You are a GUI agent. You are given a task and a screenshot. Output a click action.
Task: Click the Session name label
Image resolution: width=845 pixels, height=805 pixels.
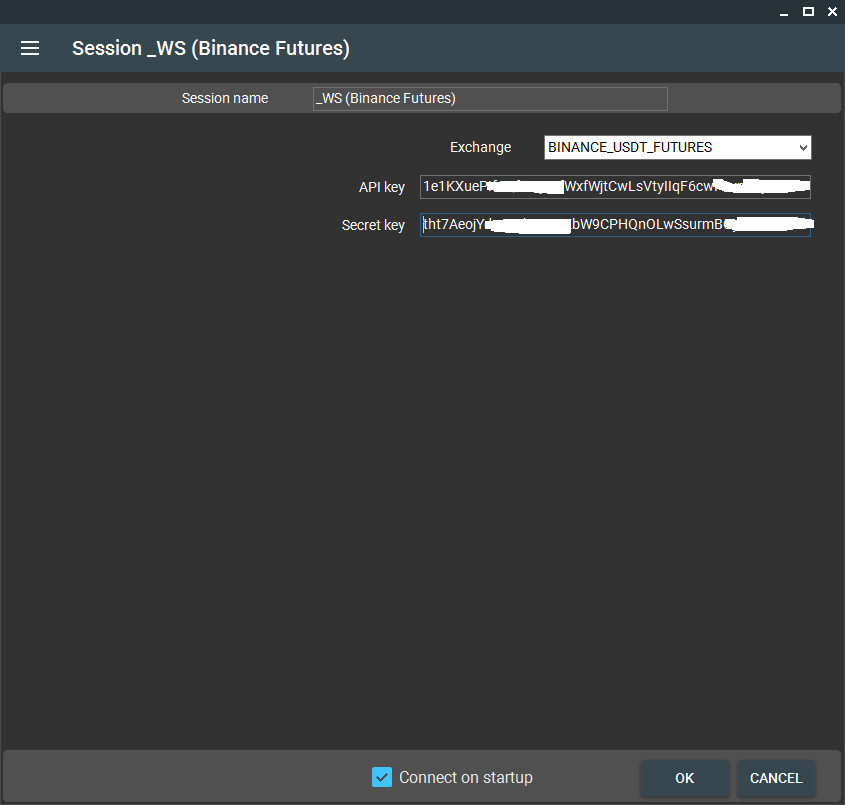[x=225, y=98]
